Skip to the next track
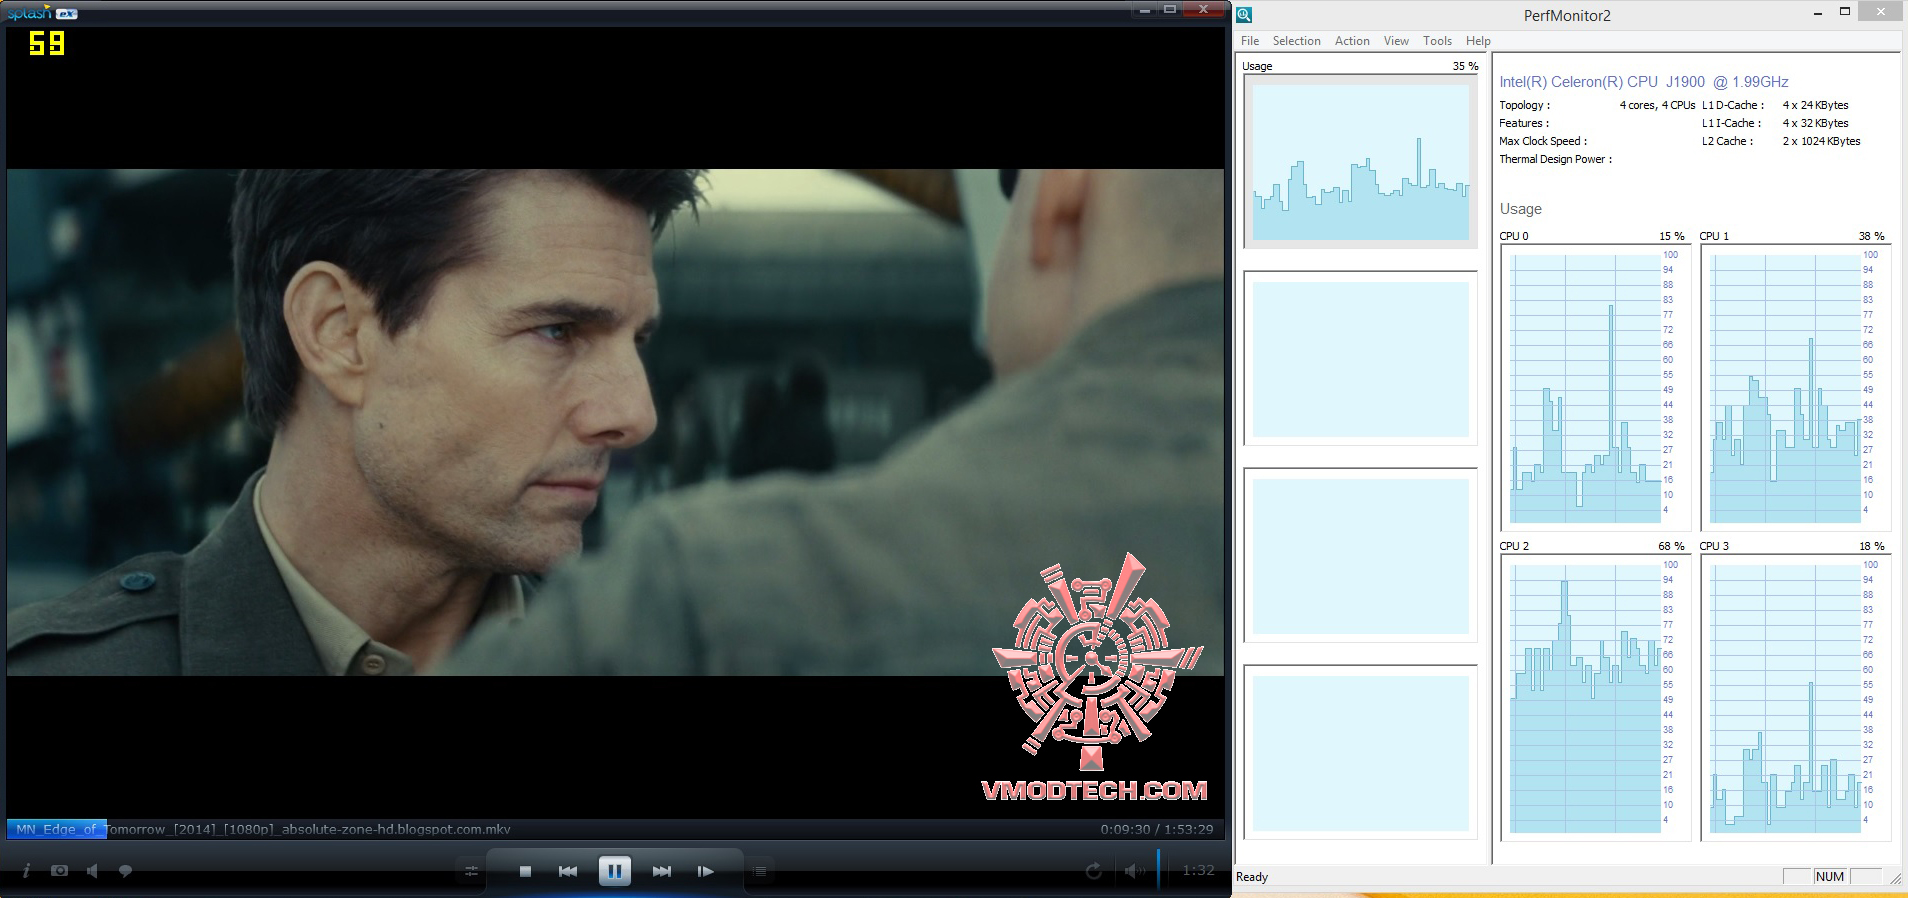Screen dimensions: 1908x898 point(661,871)
